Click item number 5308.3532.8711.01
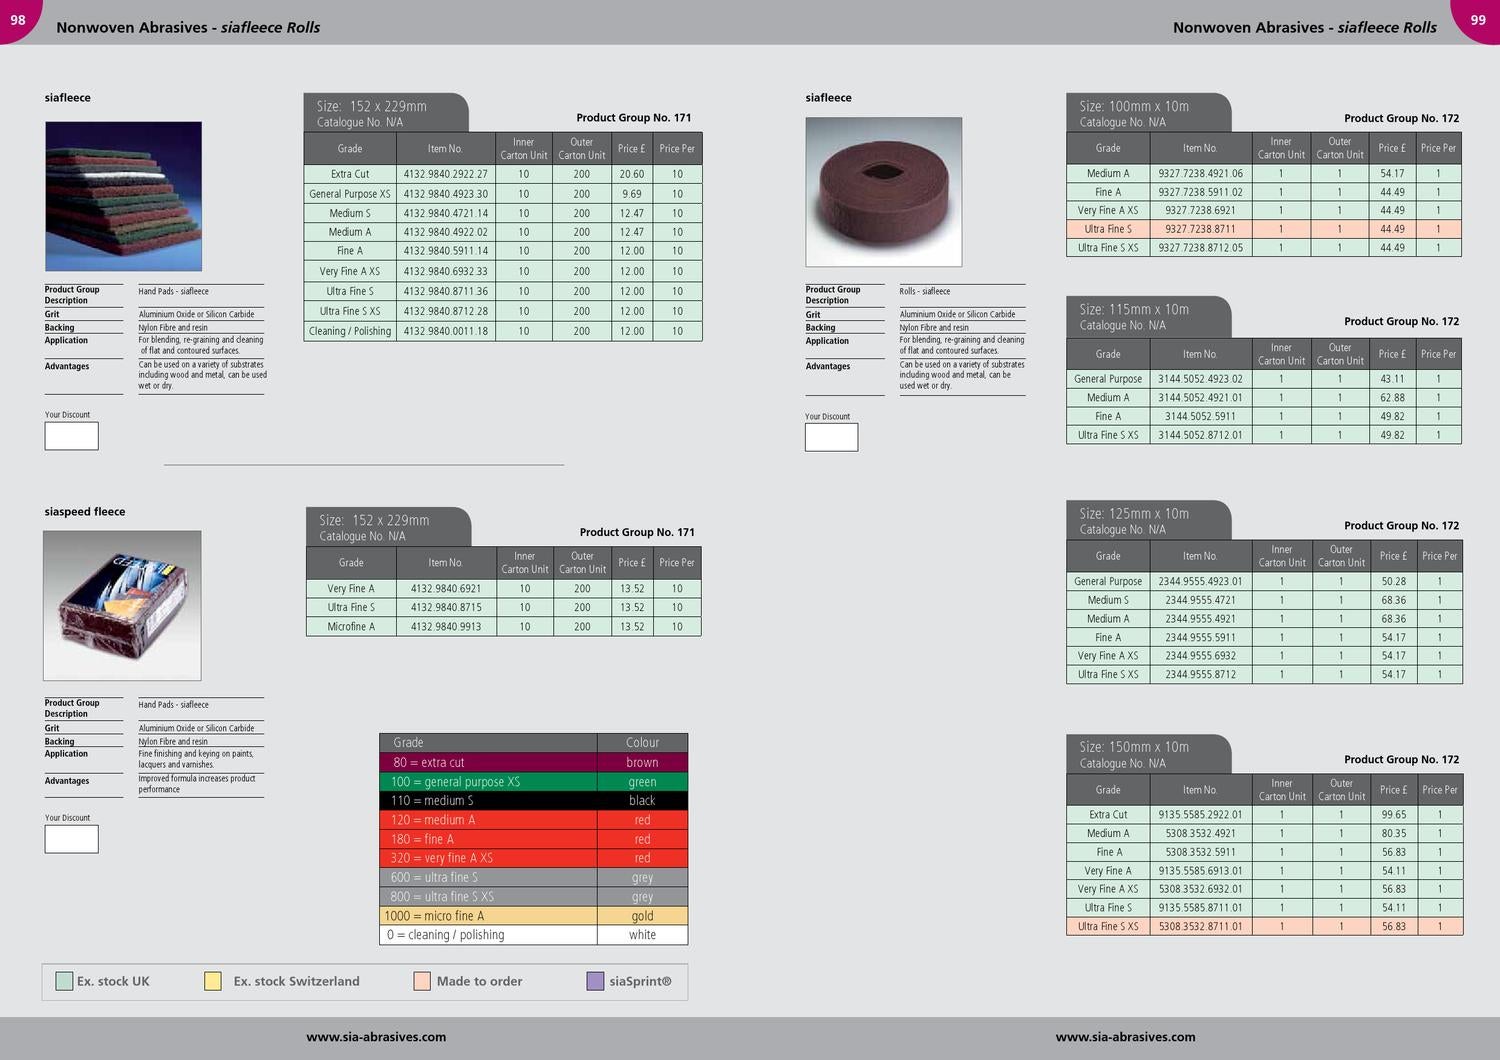The image size is (1500, 1060). tap(1201, 927)
